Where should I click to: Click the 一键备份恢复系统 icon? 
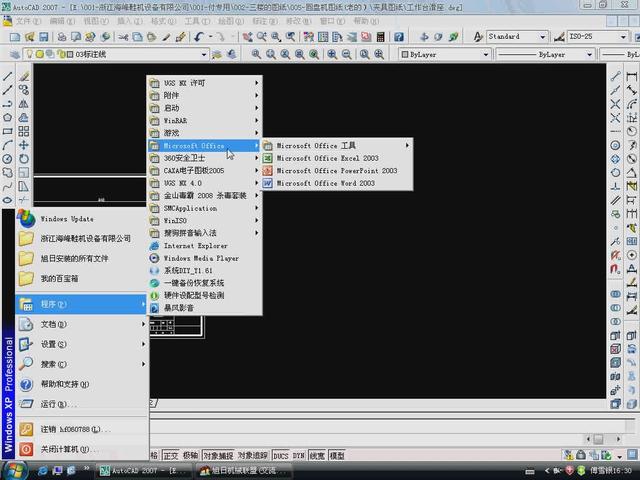(x=154, y=283)
